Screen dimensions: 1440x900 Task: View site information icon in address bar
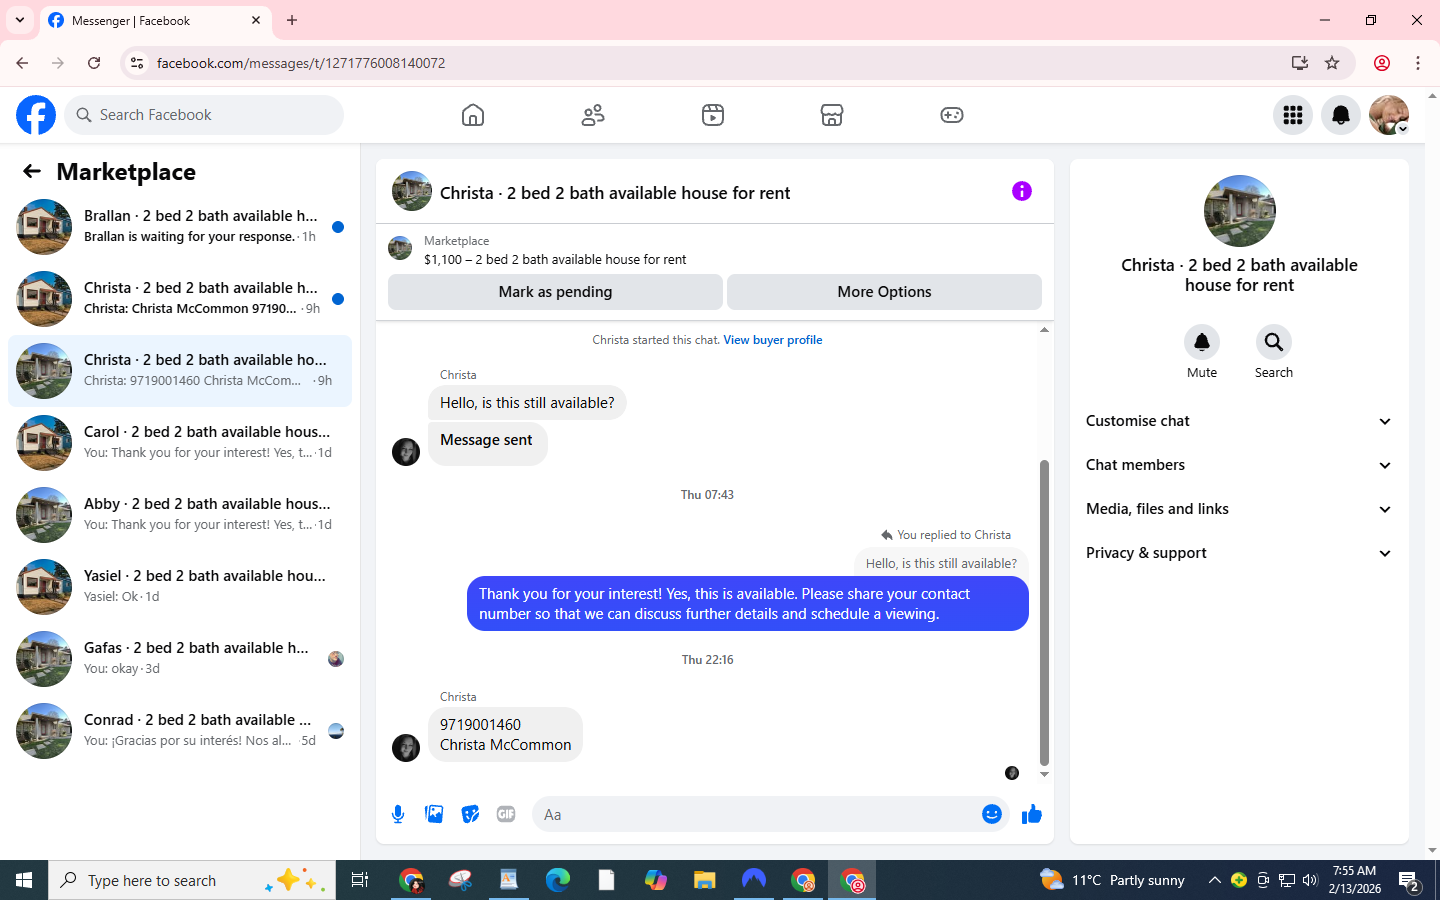coord(137,63)
